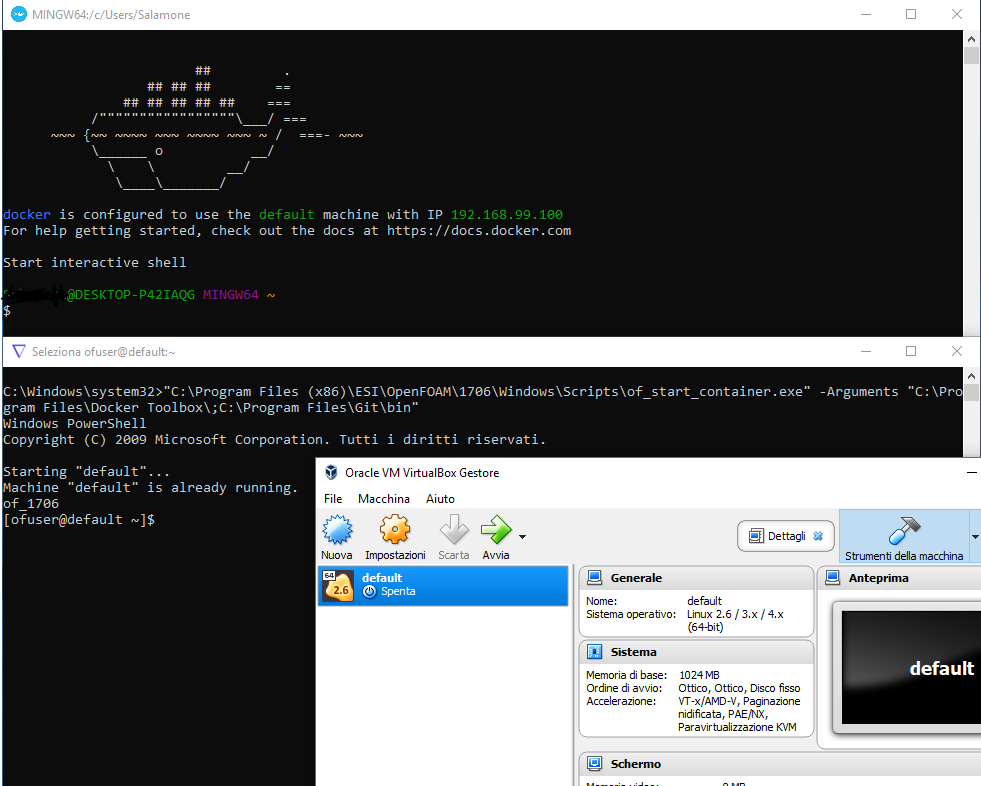
Task: Click the VirtualBox cube title bar icon
Action: coord(331,472)
